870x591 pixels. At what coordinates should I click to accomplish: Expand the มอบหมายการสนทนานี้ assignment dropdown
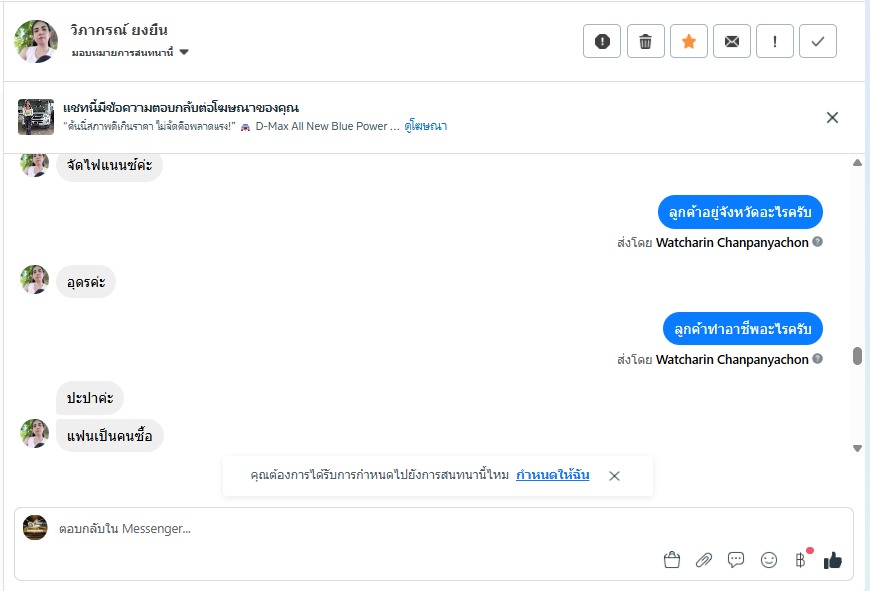pos(131,52)
